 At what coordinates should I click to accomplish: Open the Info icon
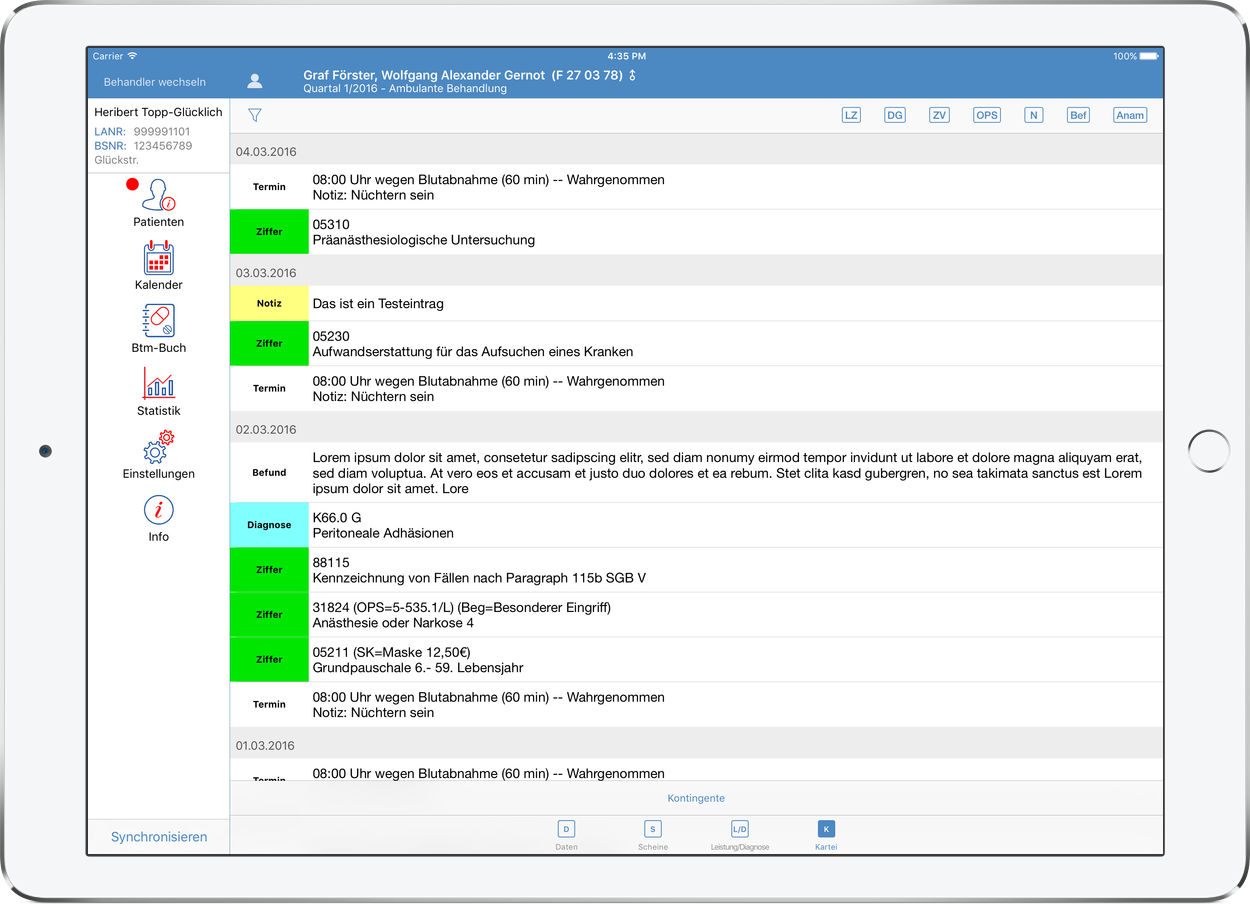[159, 510]
